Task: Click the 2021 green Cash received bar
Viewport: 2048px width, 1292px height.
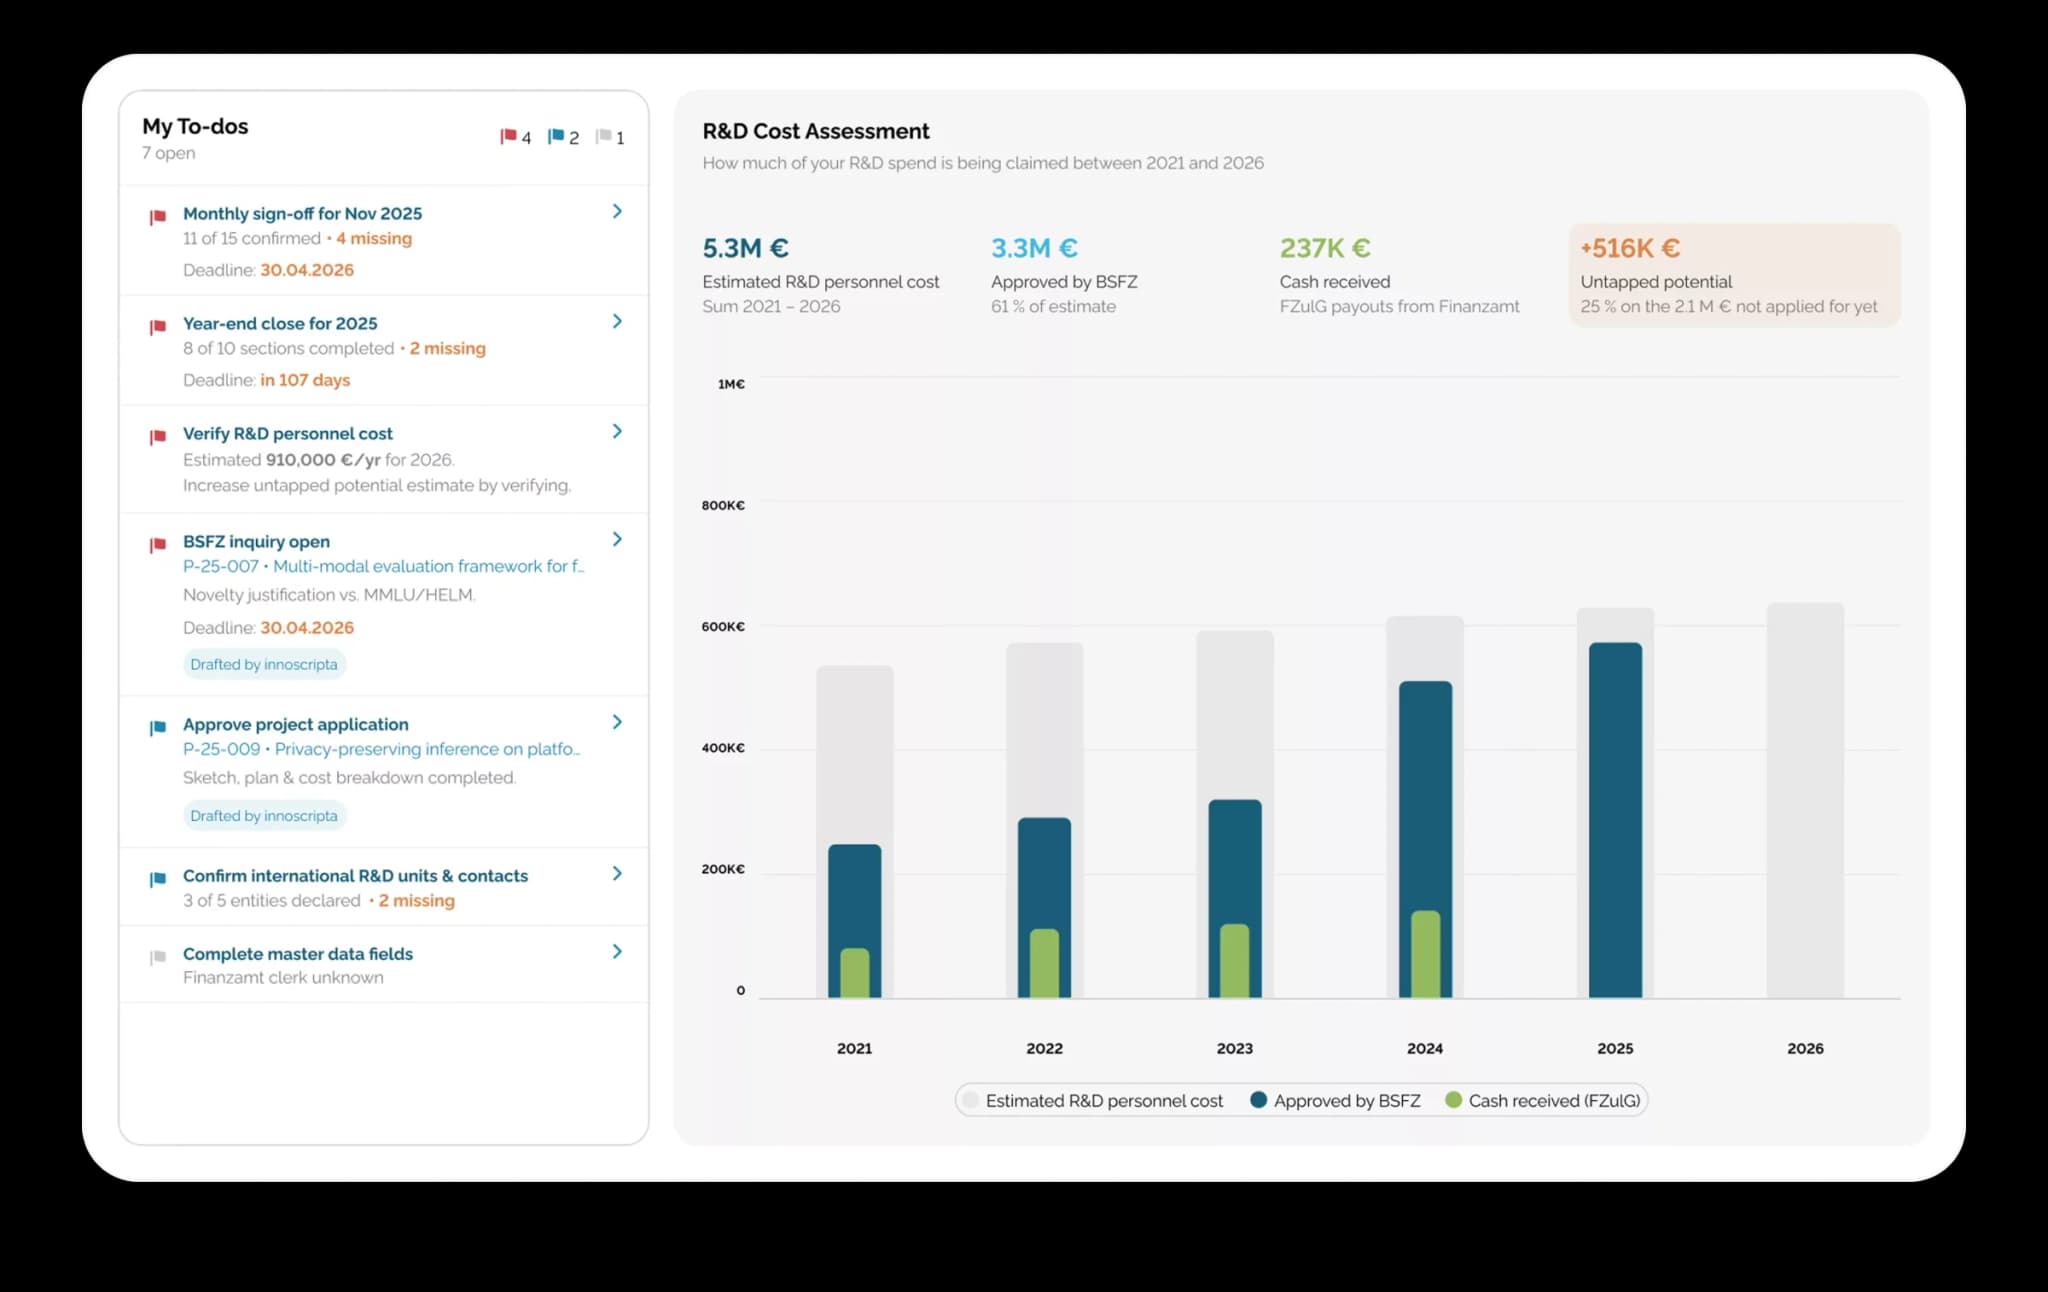Action: tap(855, 973)
